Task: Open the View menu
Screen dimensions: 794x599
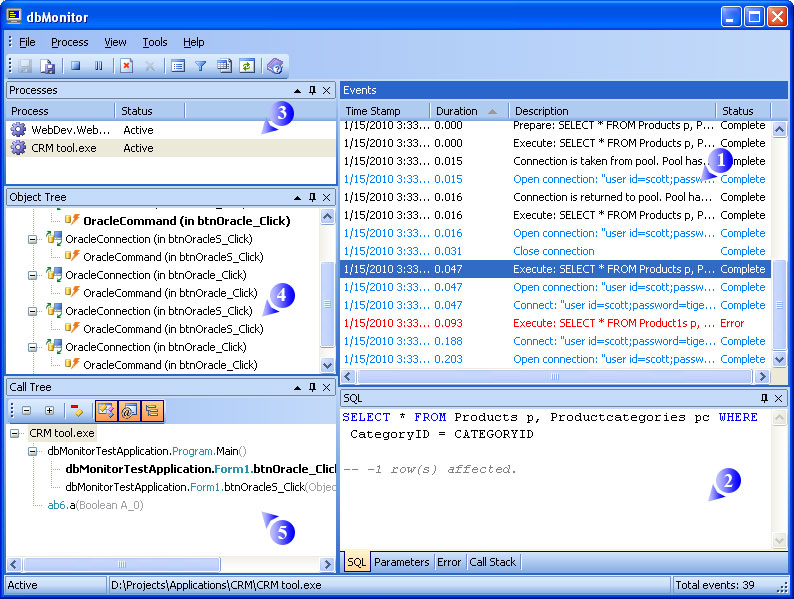Action: point(115,42)
